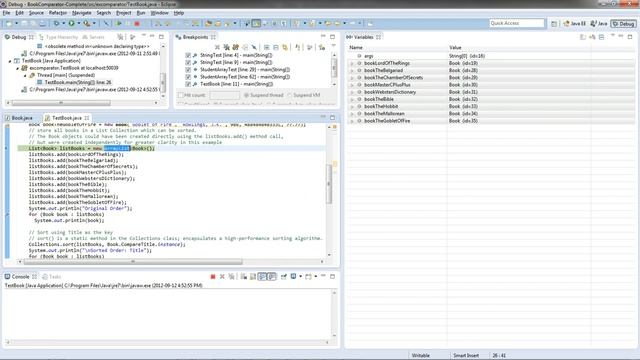Switch to Java EE perspective button
The image size is (640, 360).
pos(575,24)
